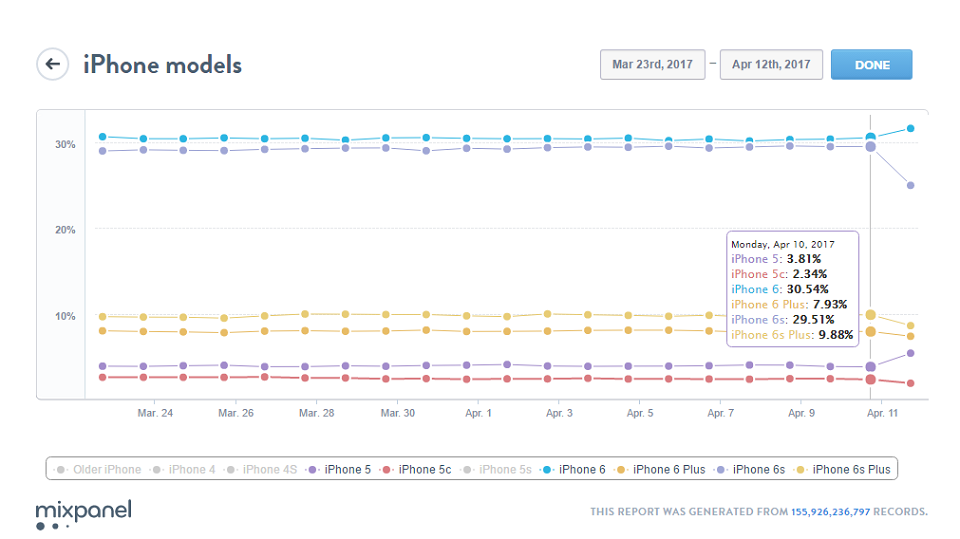960x539 pixels.
Task: Select the iPhone 6 data point on Apr 12
Action: click(910, 128)
